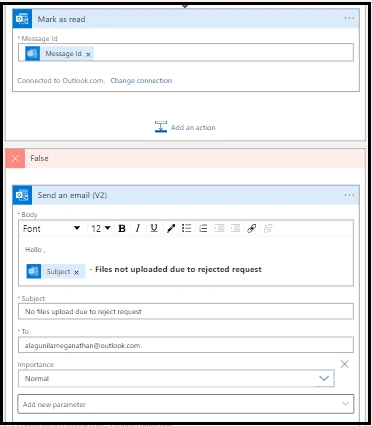The width and height of the screenshot is (372, 426).
Task: Click the To email address field
Action: 186,345
